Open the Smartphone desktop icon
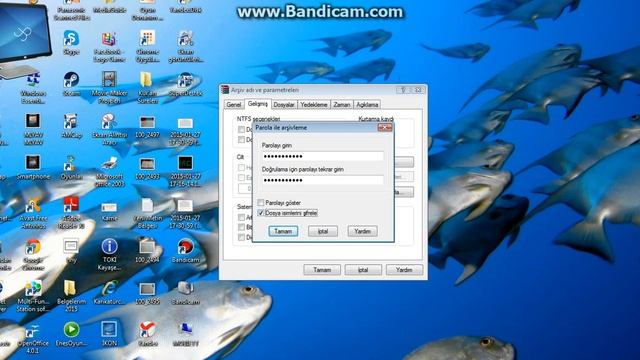The height and width of the screenshot is (360, 640). click(x=33, y=167)
